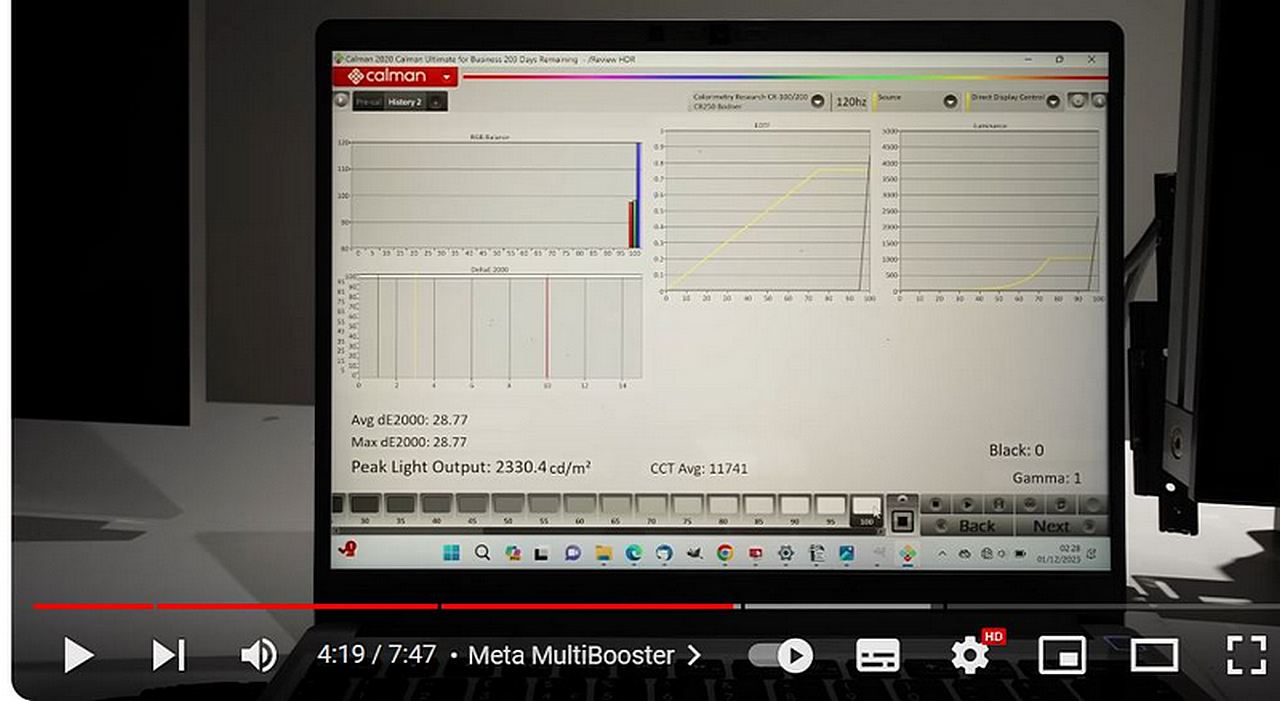Click round arrow left of Pre-cal tab
This screenshot has width=1280, height=701.
click(x=341, y=101)
